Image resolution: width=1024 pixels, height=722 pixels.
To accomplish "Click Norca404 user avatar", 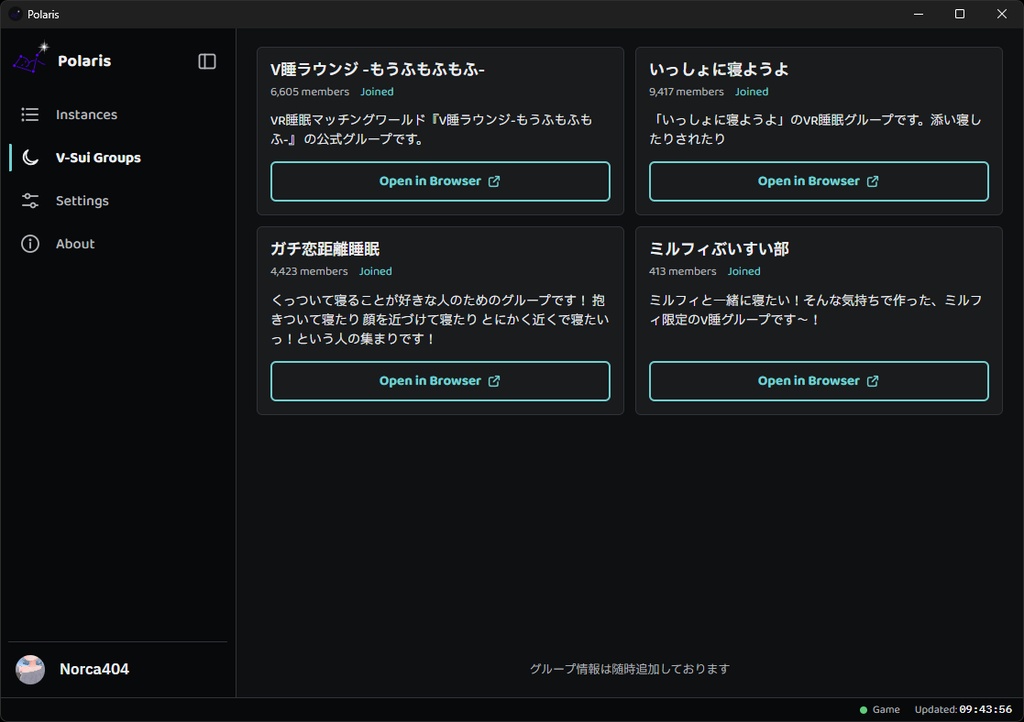I will coord(30,669).
